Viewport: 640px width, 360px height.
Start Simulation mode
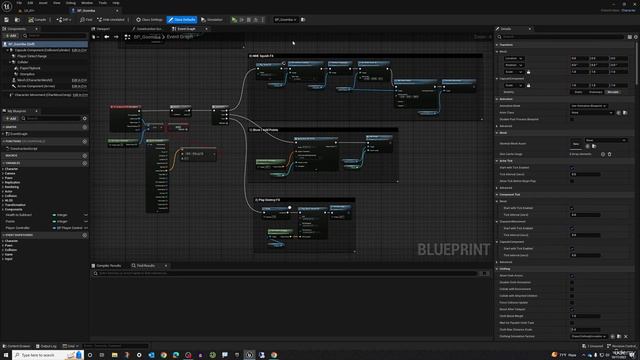tap(212, 20)
